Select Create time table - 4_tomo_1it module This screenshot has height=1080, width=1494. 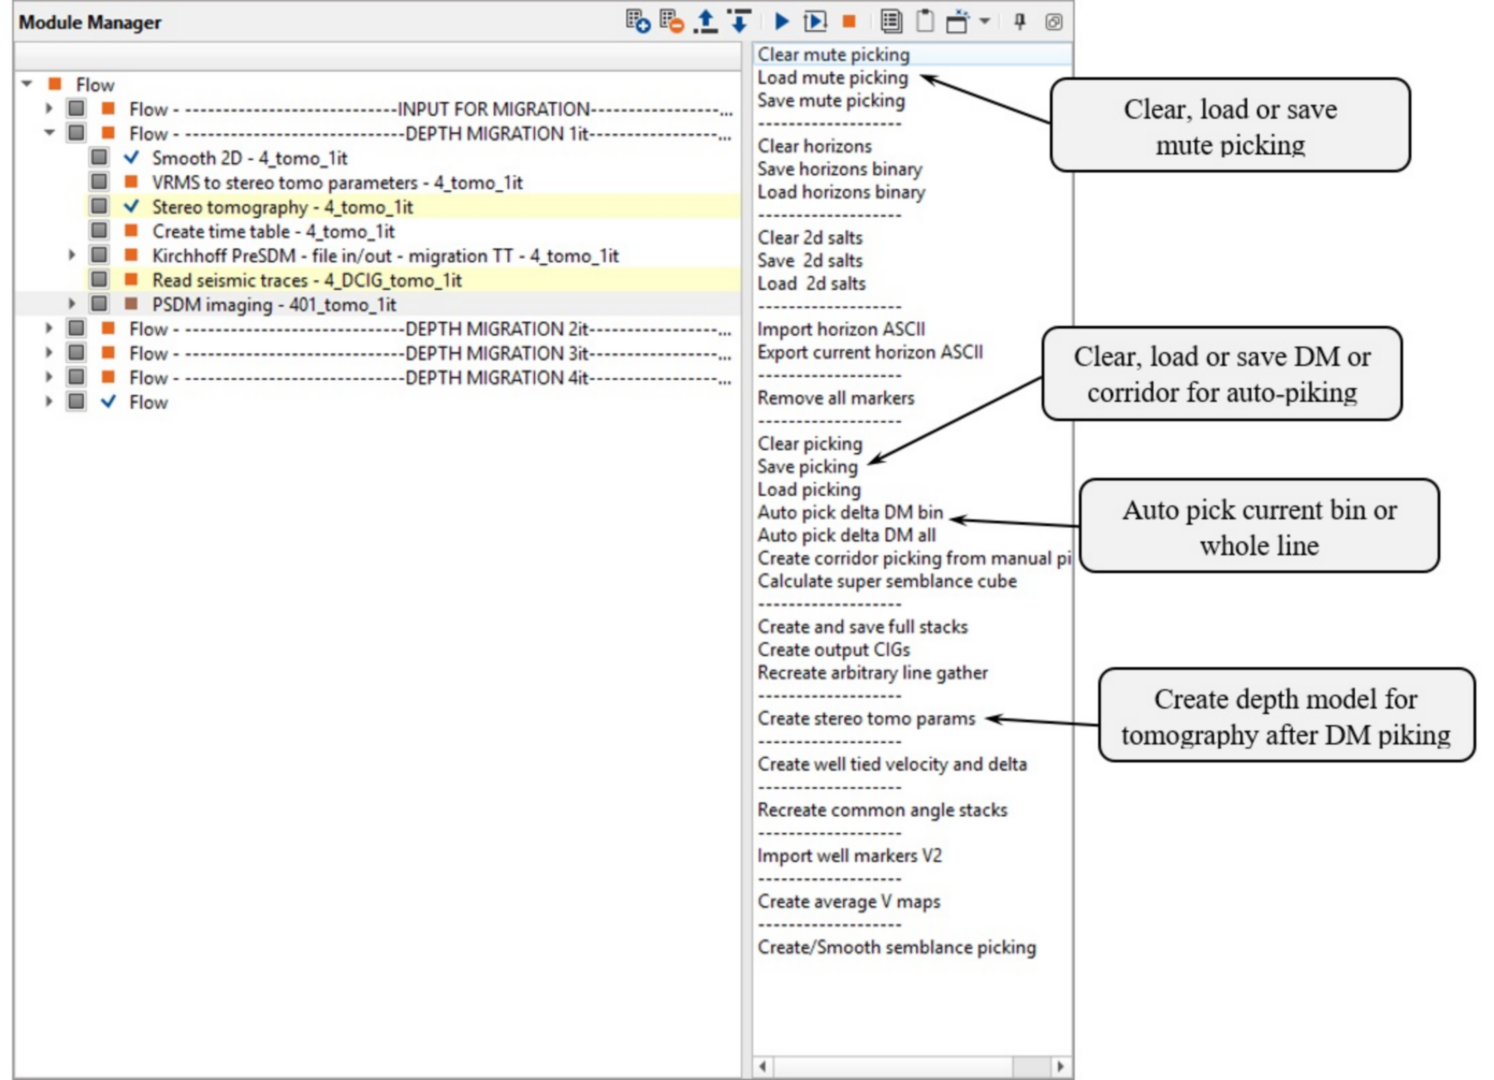(273, 231)
